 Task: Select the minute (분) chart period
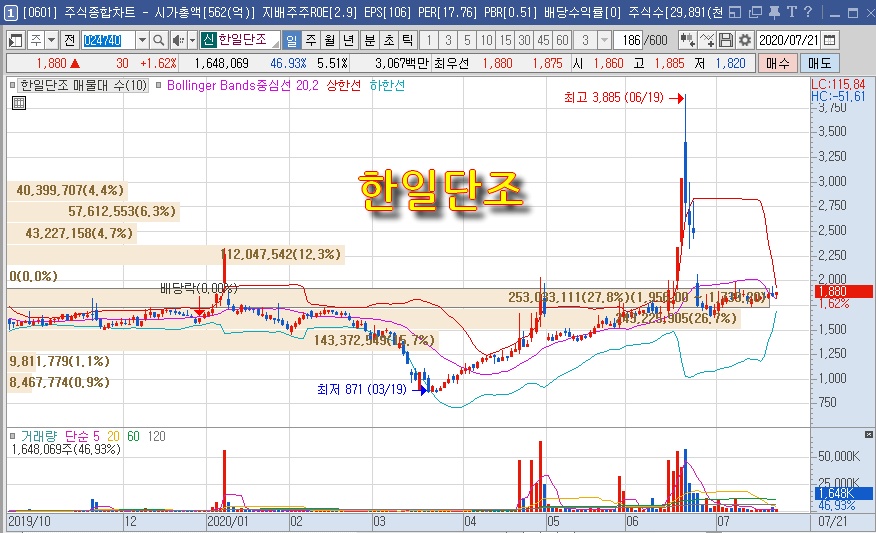[370, 40]
